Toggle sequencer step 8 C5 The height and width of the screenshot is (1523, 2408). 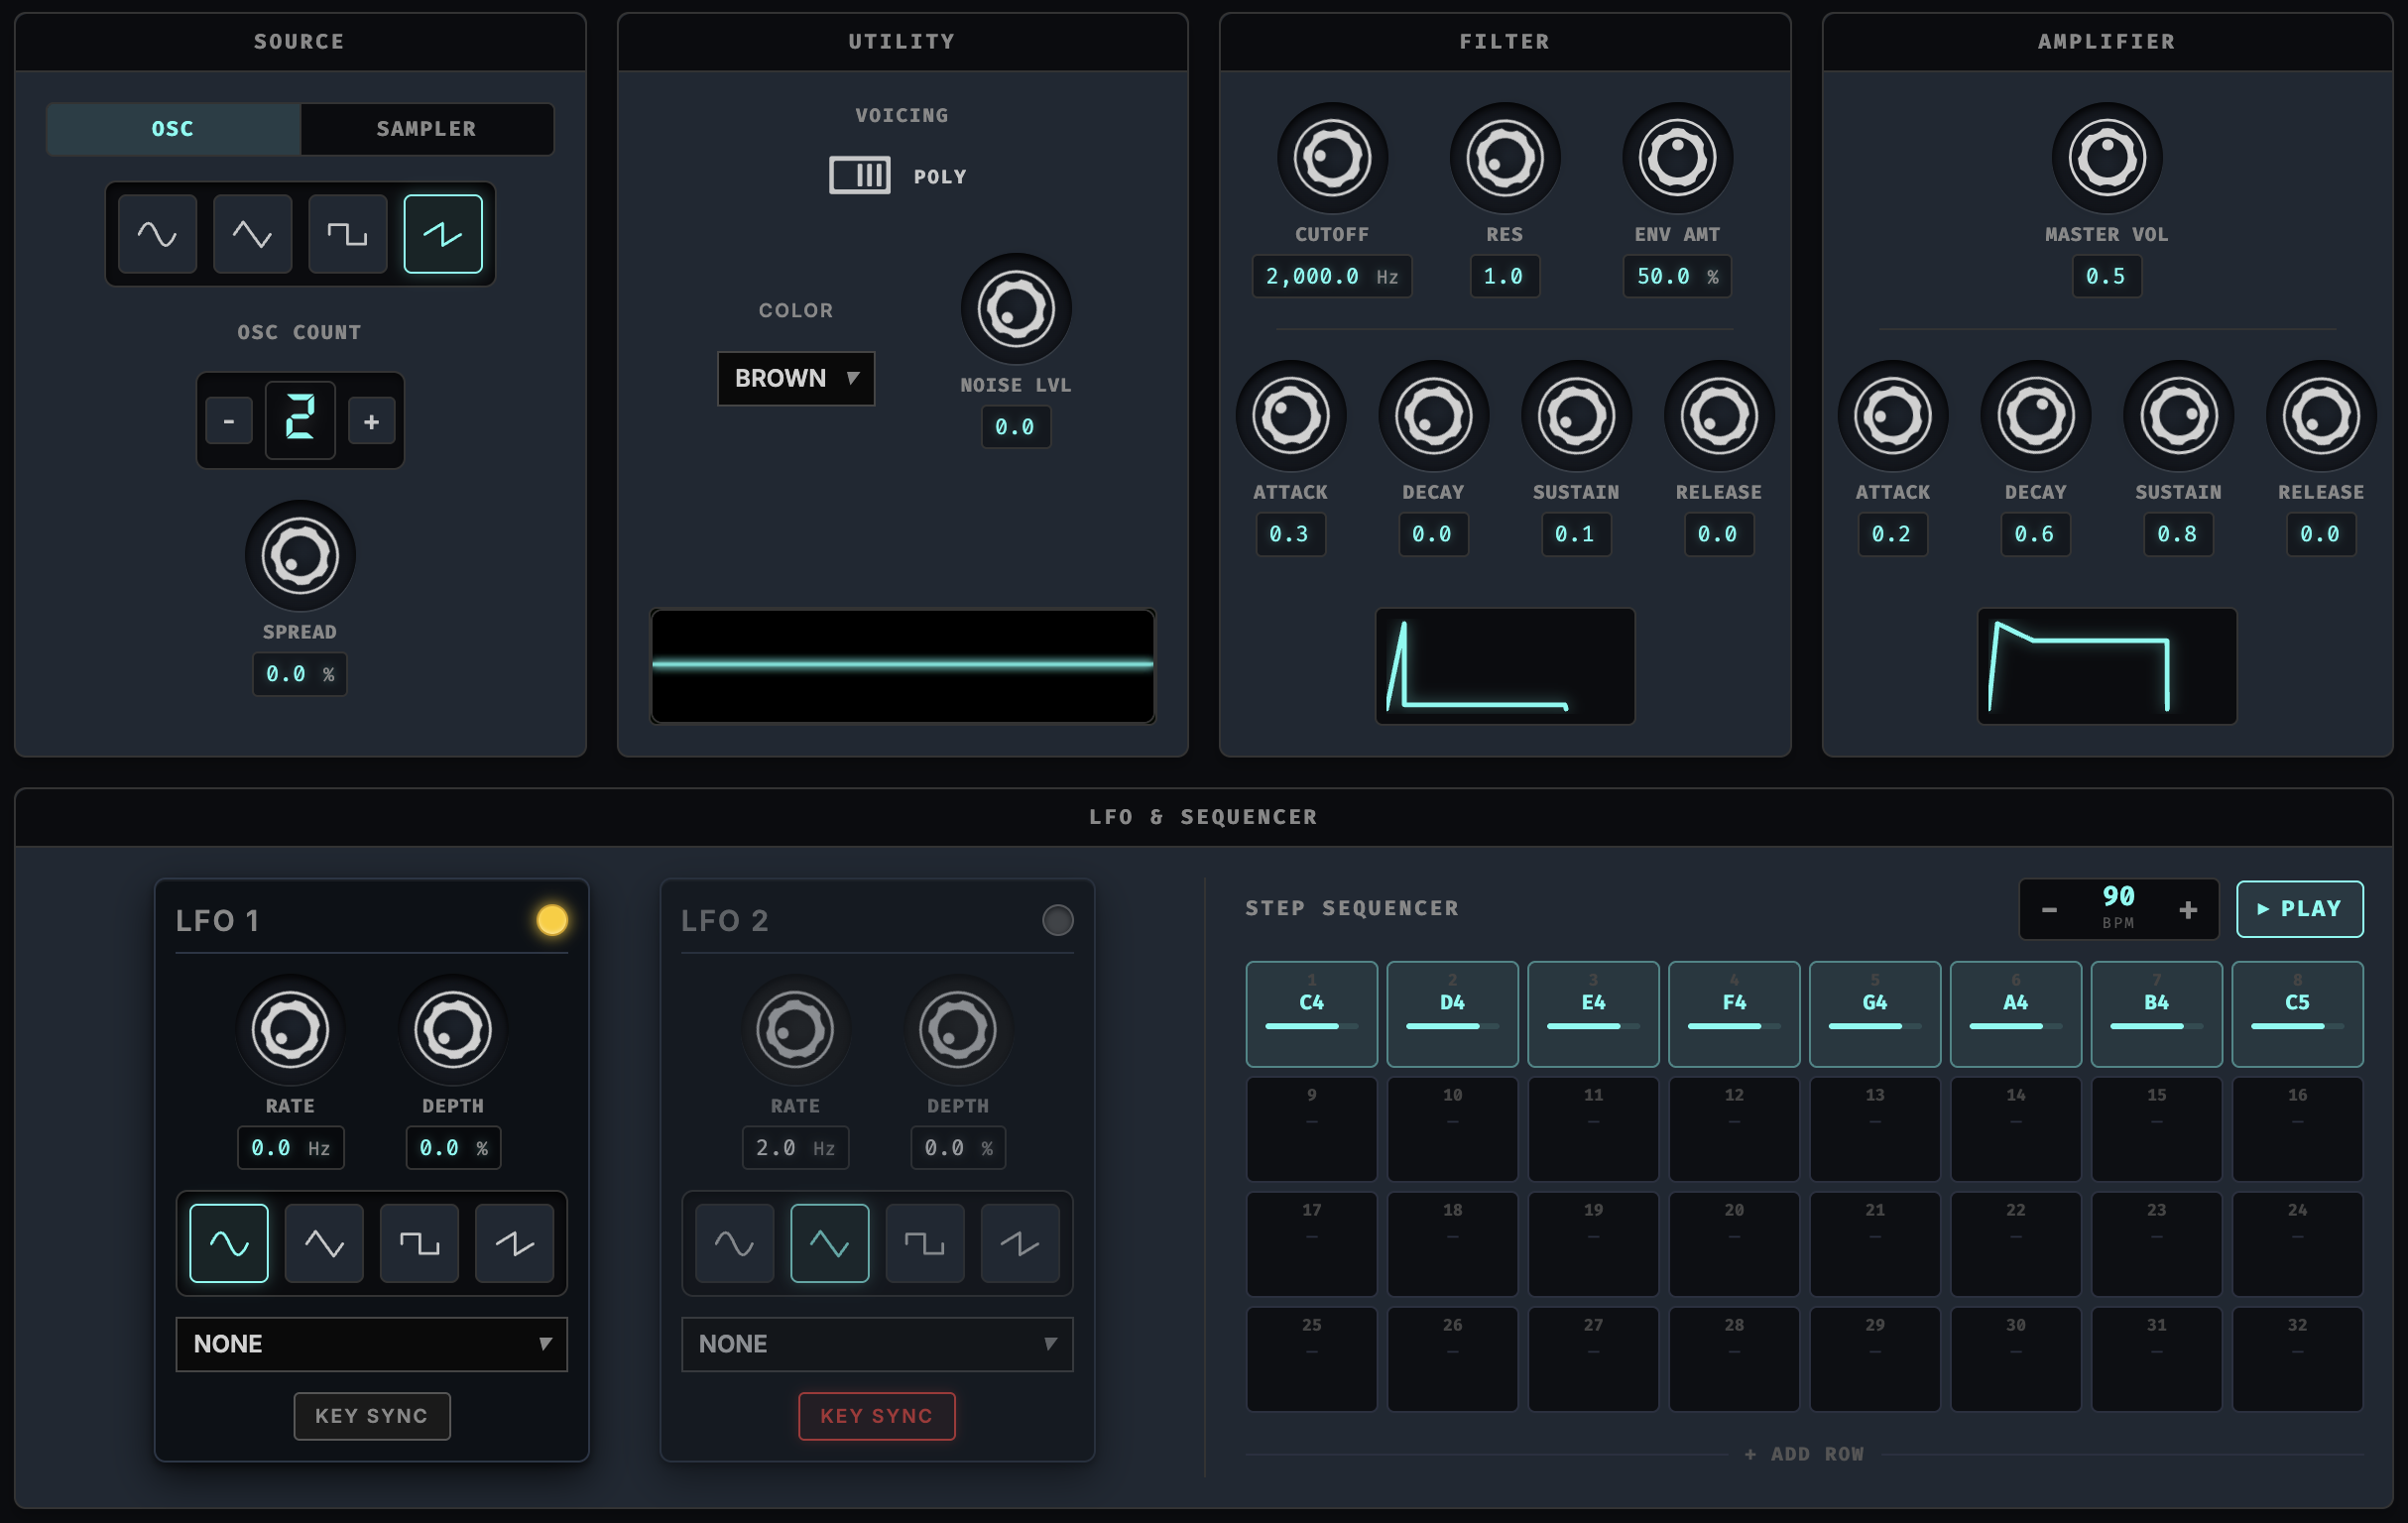[x=2297, y=1014]
